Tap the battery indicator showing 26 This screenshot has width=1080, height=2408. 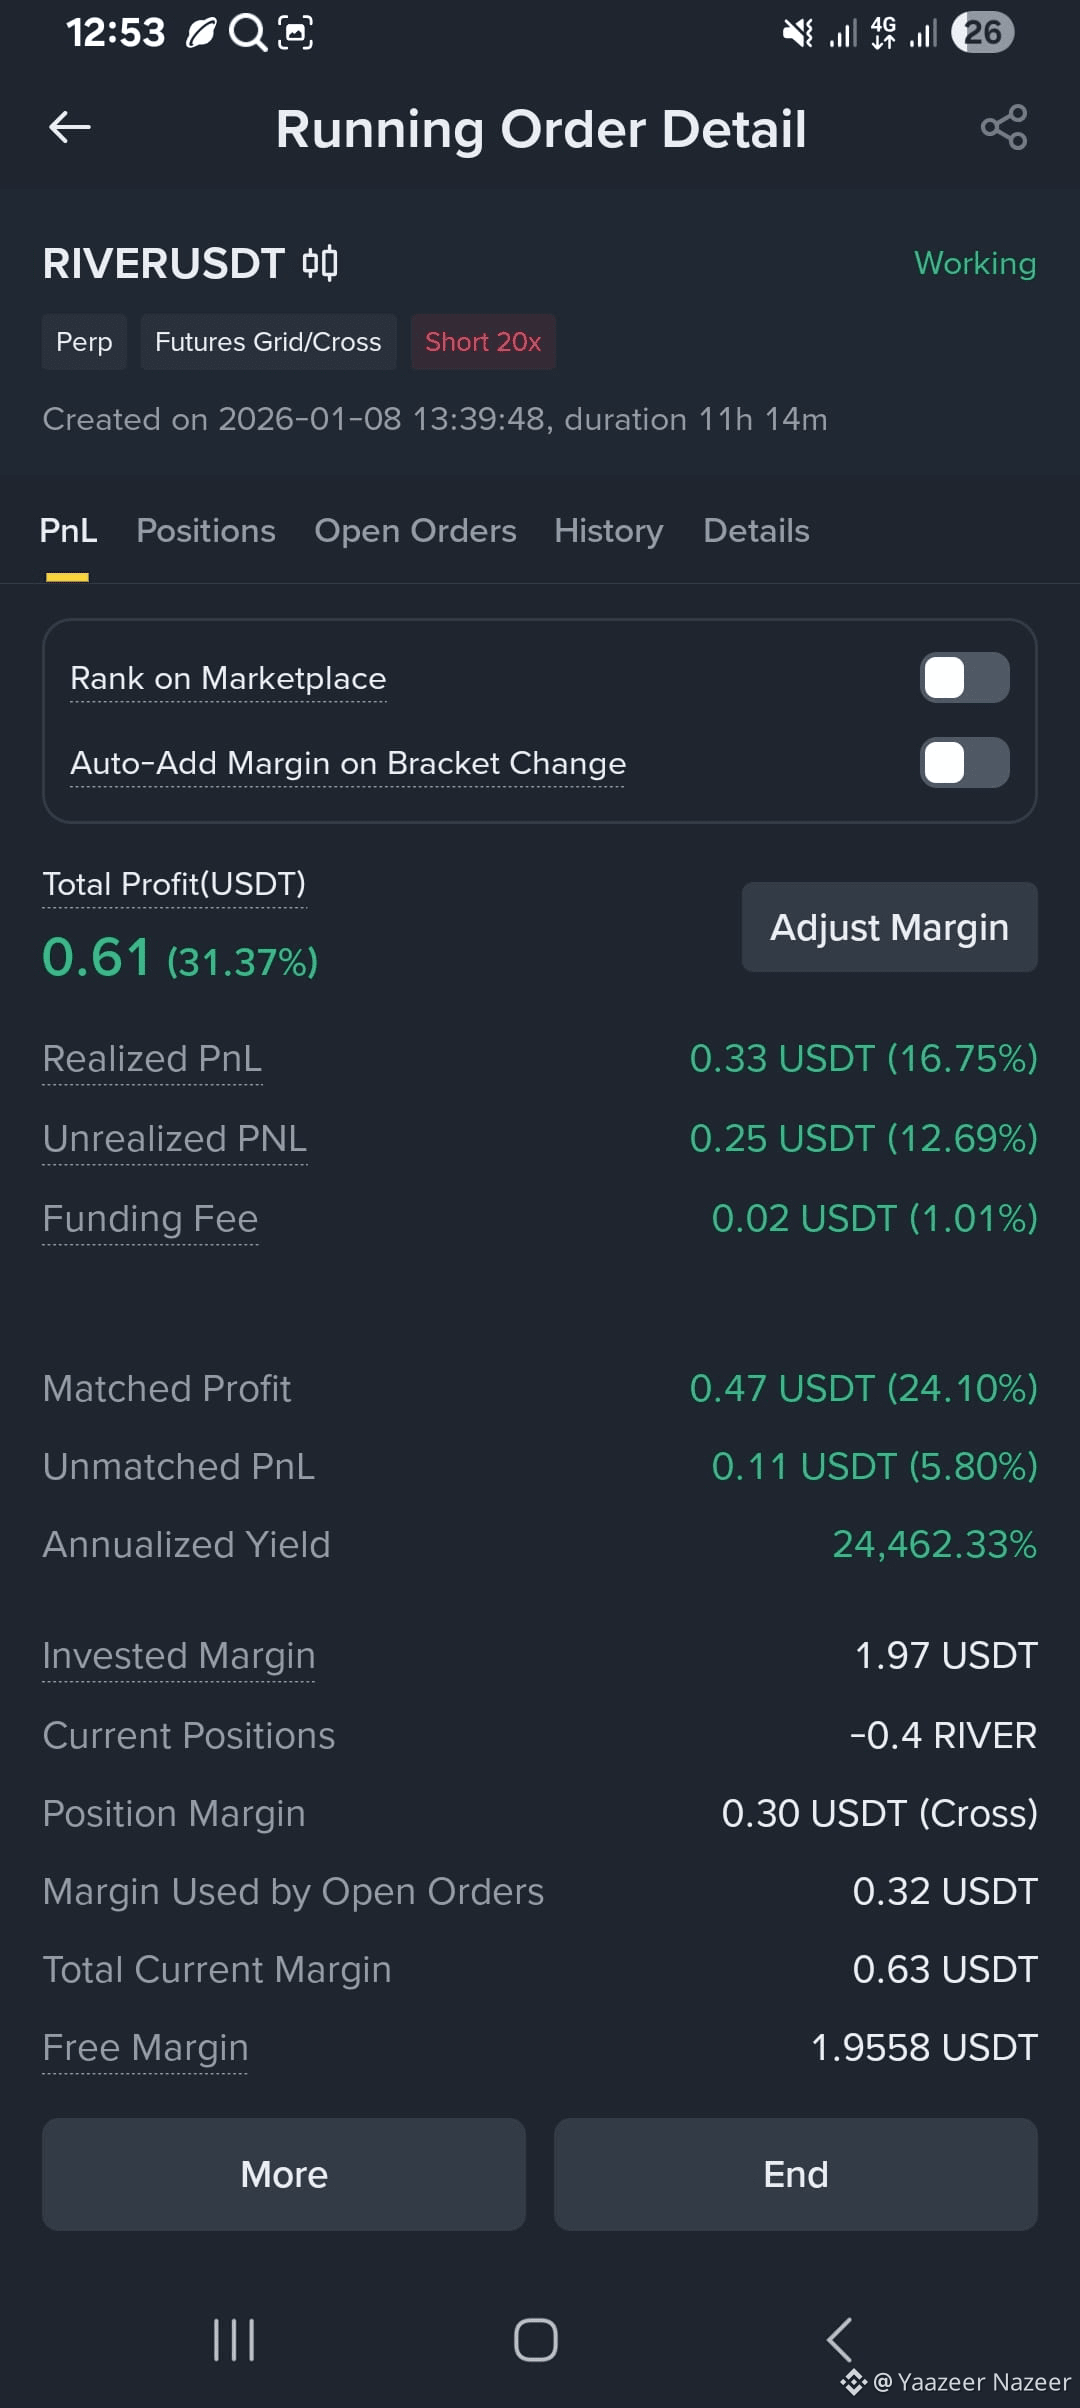[x=983, y=32]
